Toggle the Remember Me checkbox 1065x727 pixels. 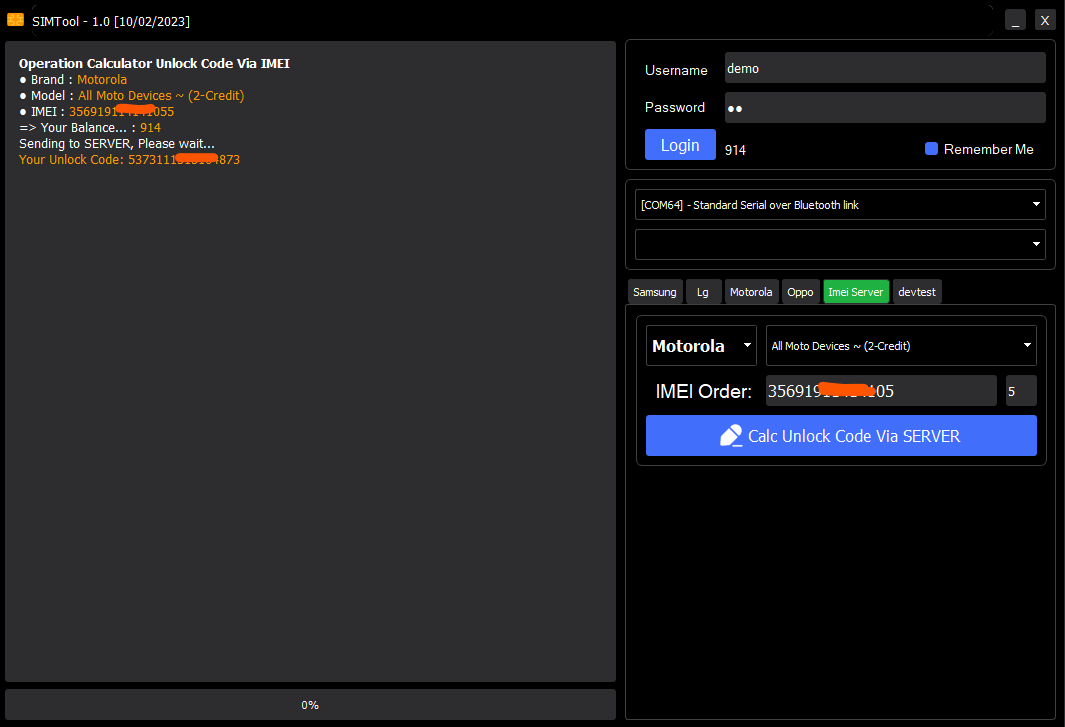click(x=931, y=149)
